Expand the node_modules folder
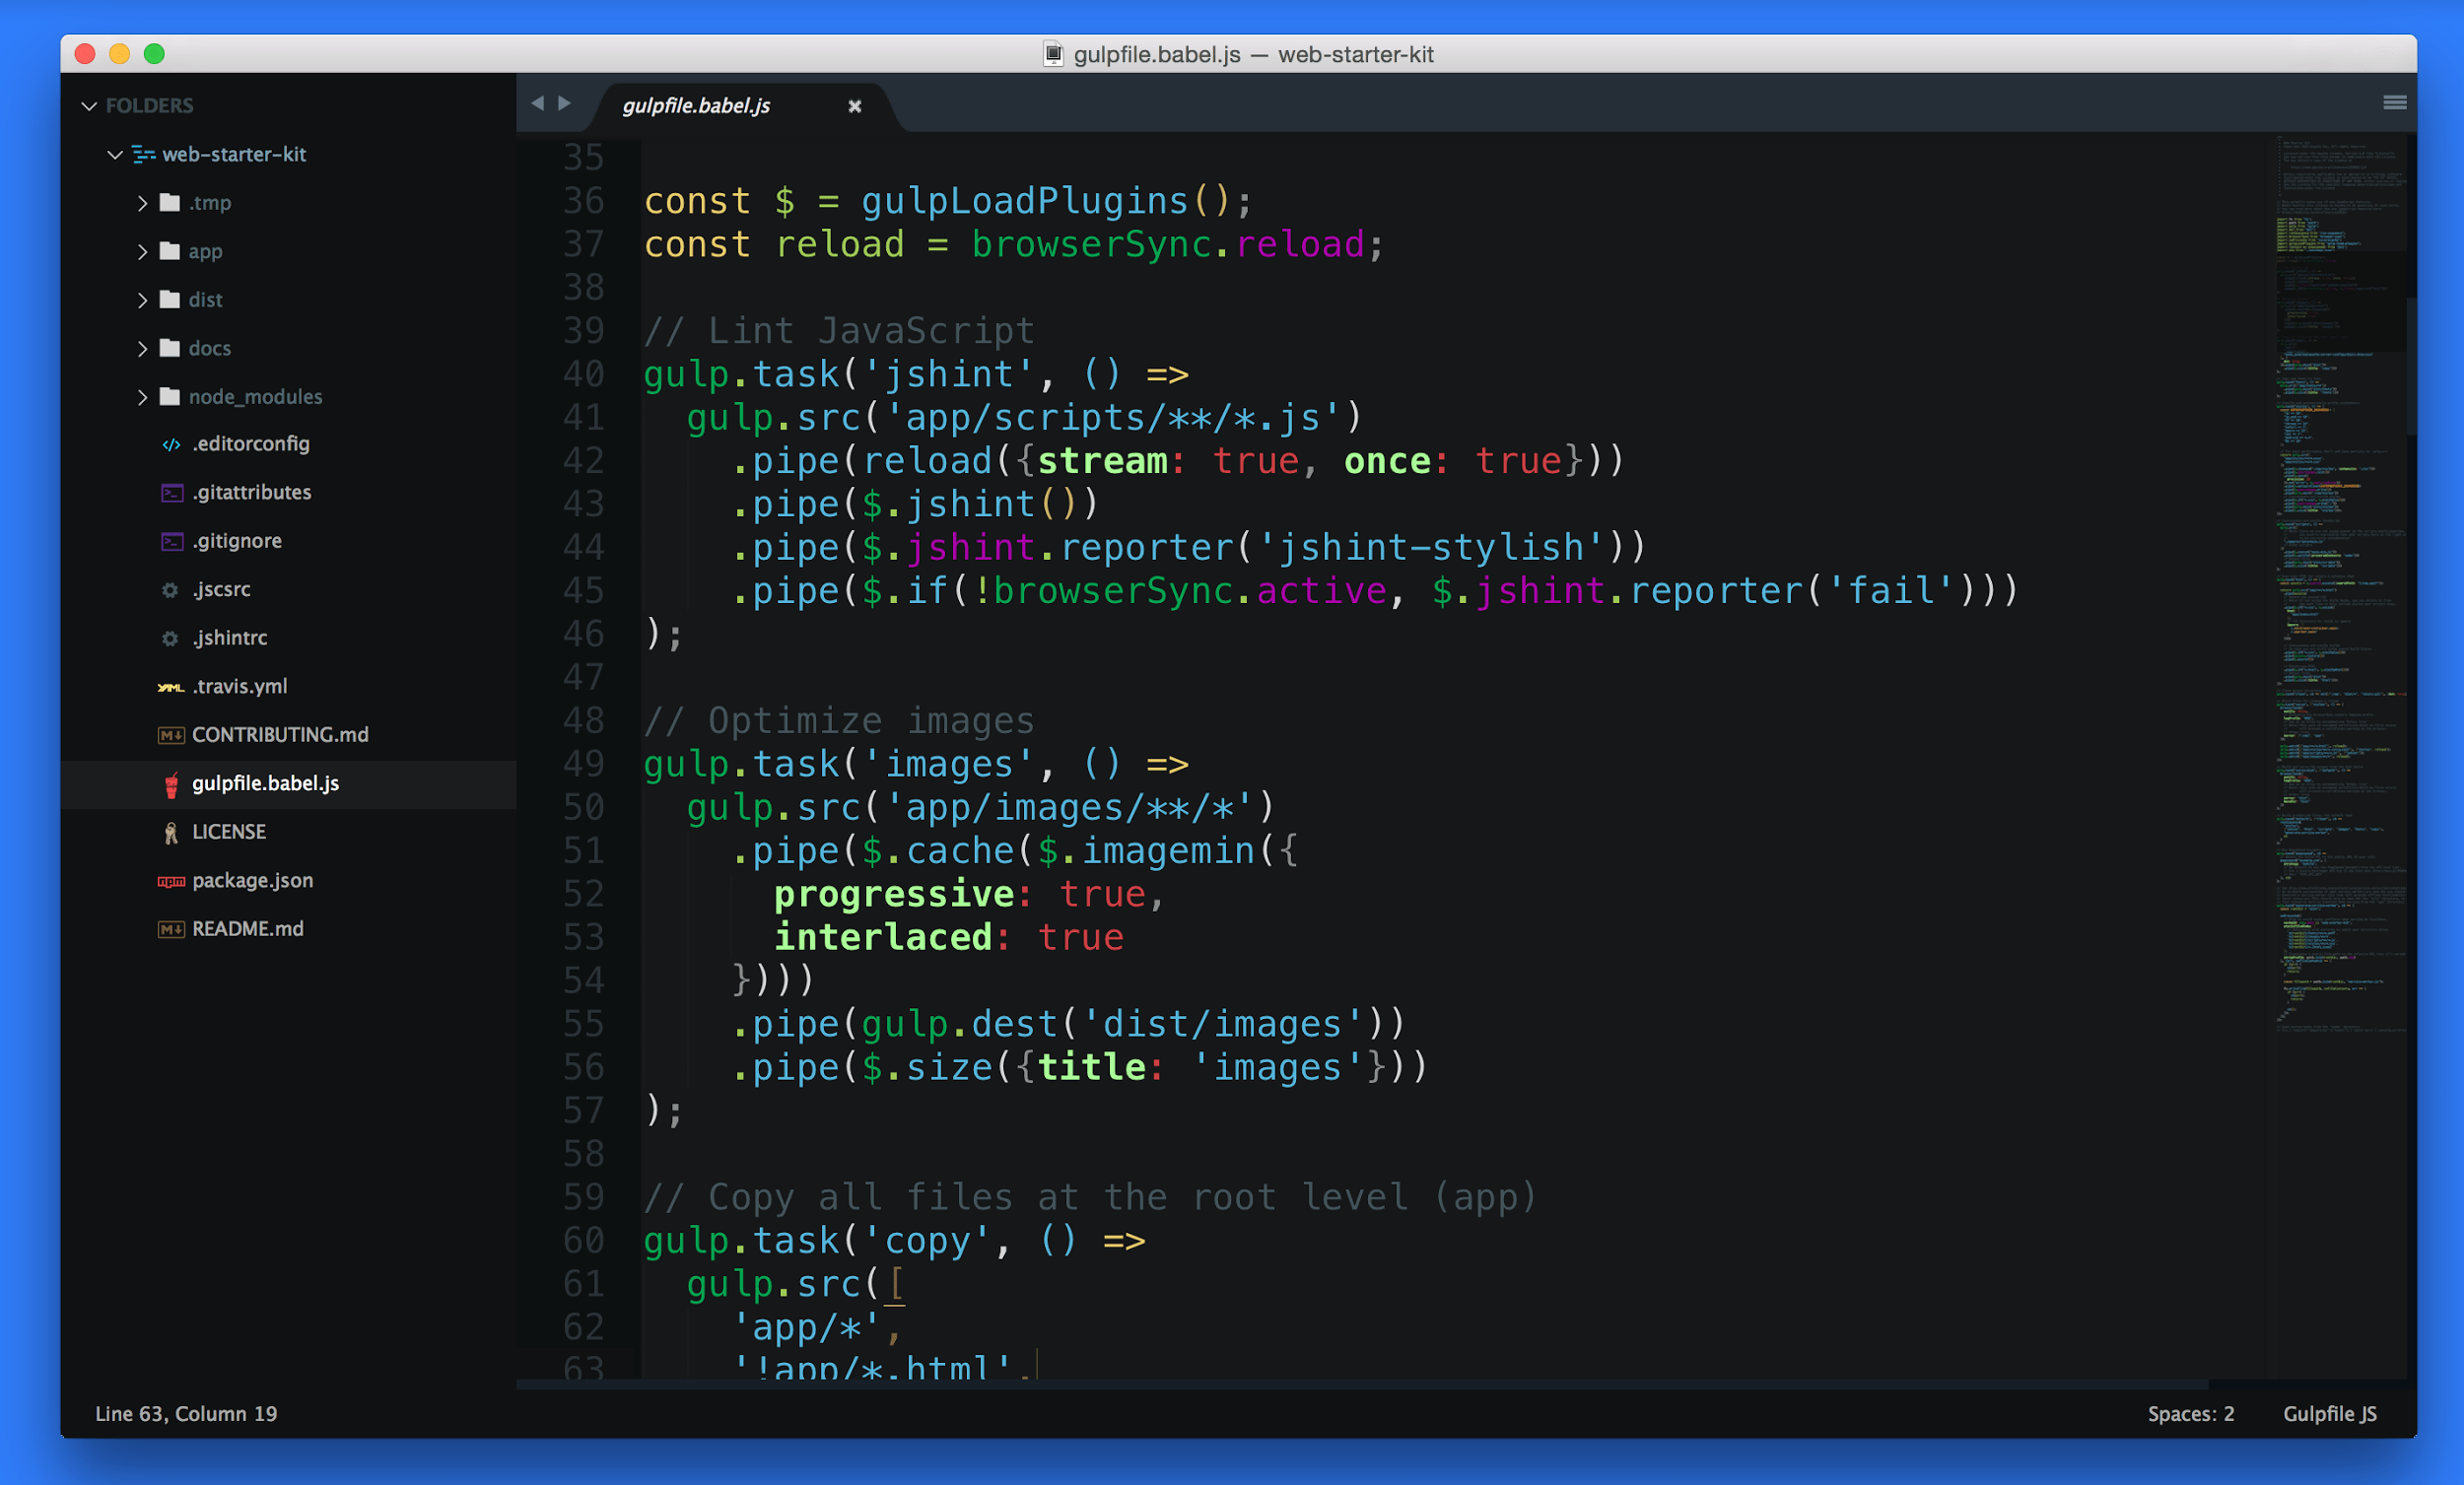The image size is (2464, 1485). 142,397
